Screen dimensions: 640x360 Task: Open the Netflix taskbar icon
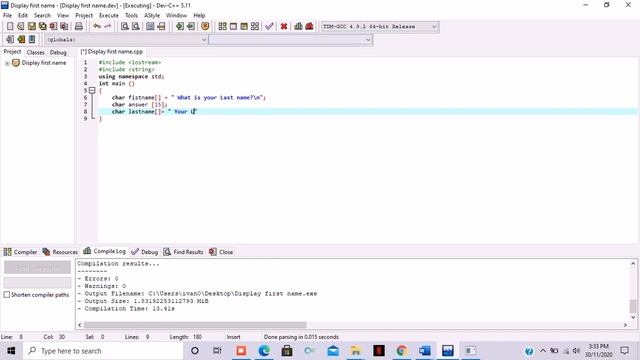(x=379, y=351)
